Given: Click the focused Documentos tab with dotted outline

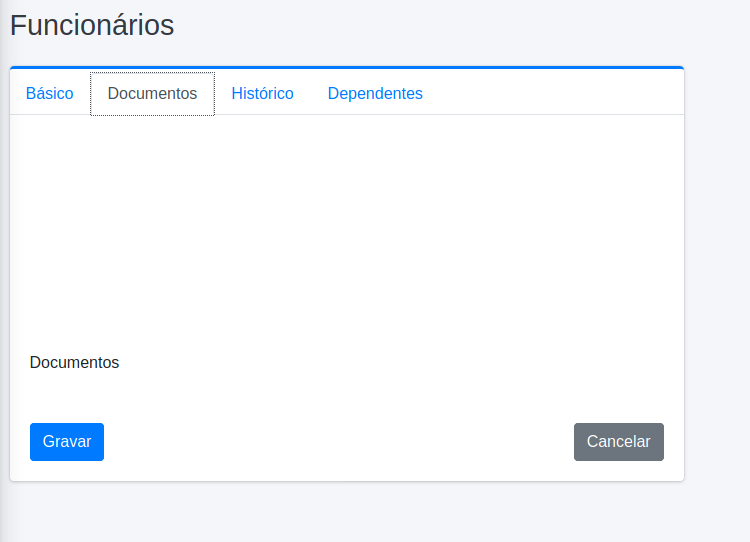Looking at the screenshot, I should (152, 93).
